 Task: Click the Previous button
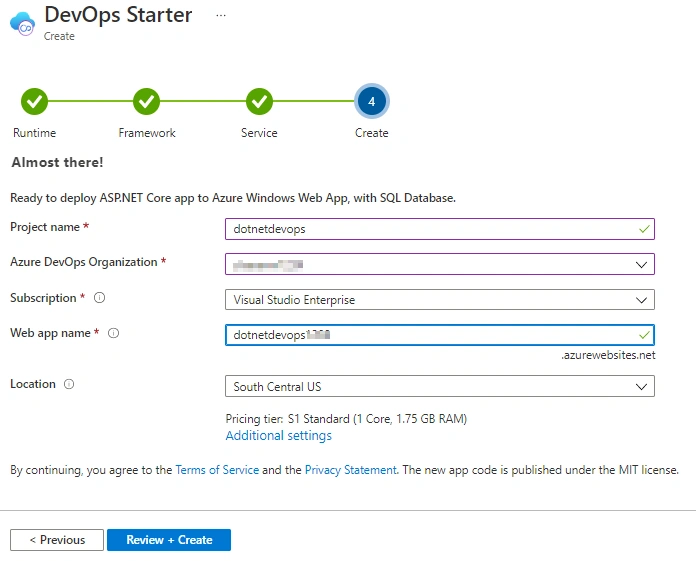tap(57, 540)
